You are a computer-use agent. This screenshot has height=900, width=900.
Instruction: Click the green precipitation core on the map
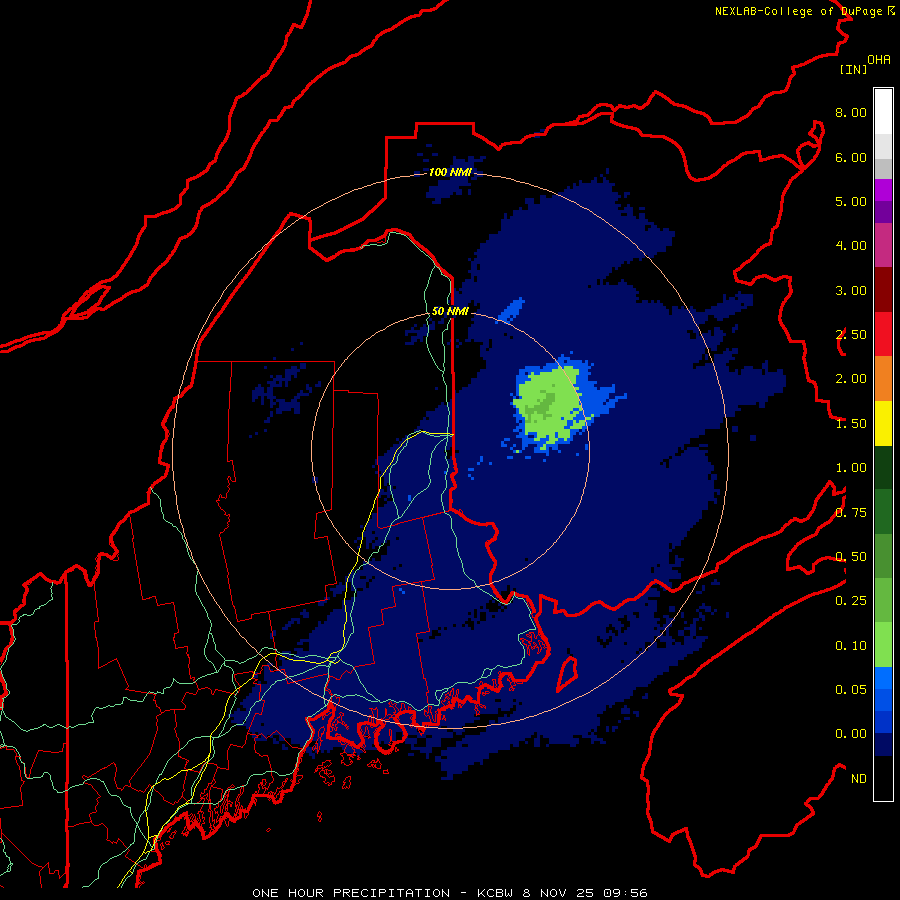[x=549, y=407]
